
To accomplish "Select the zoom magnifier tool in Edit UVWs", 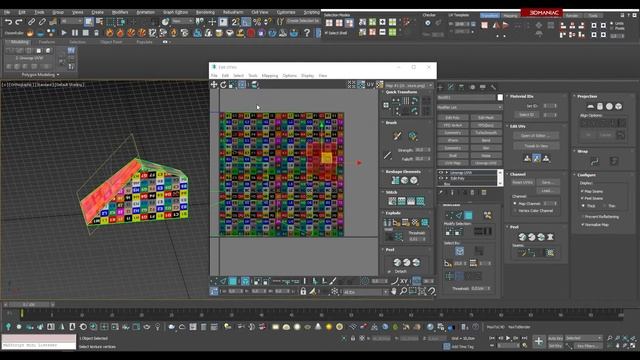I will click(x=403, y=291).
